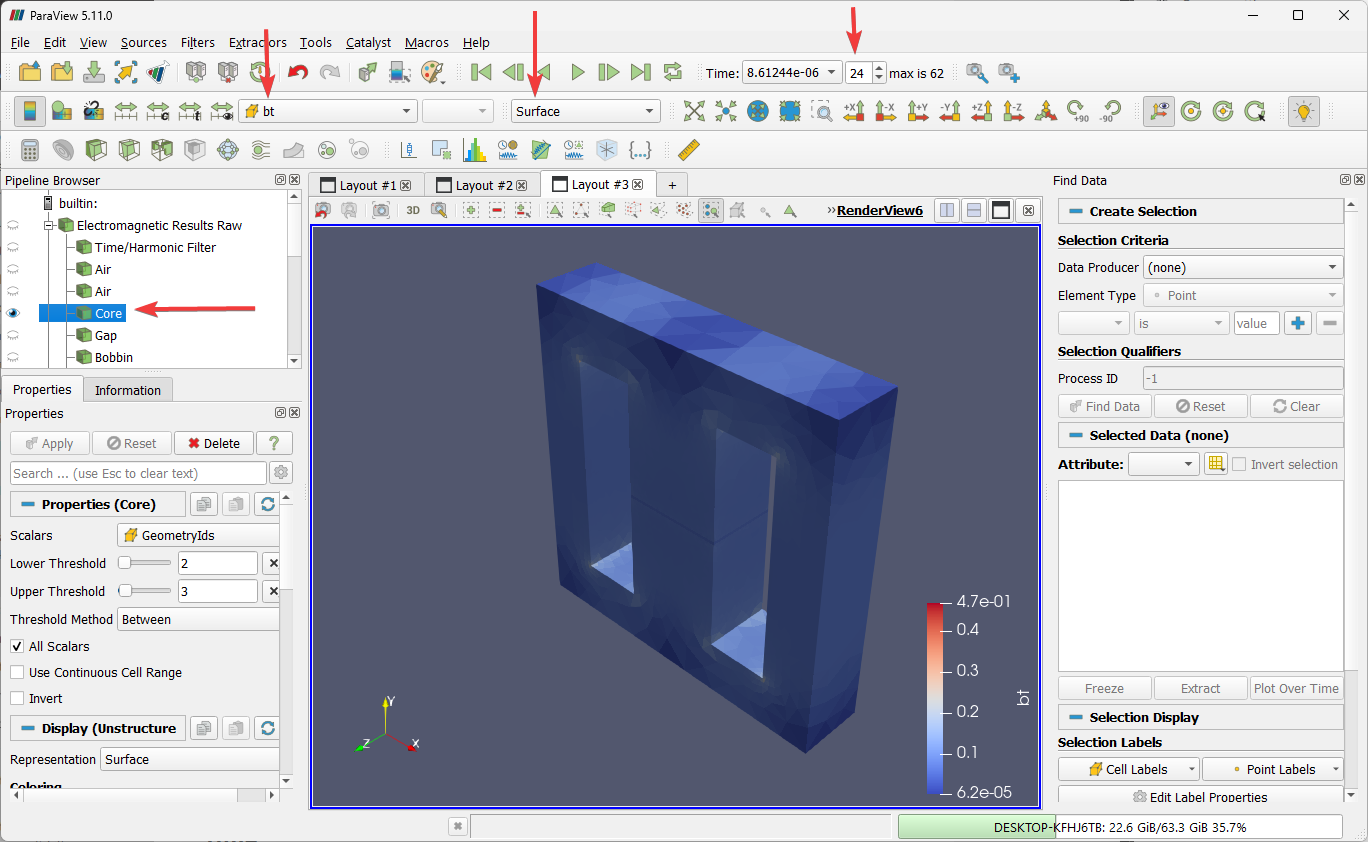Set view direction to +Y
The height and width of the screenshot is (842, 1368).
[918, 111]
